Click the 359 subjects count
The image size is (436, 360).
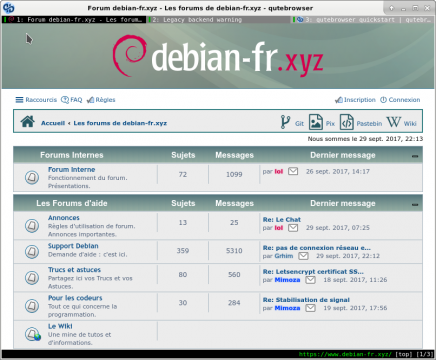pyautogui.click(x=183, y=251)
